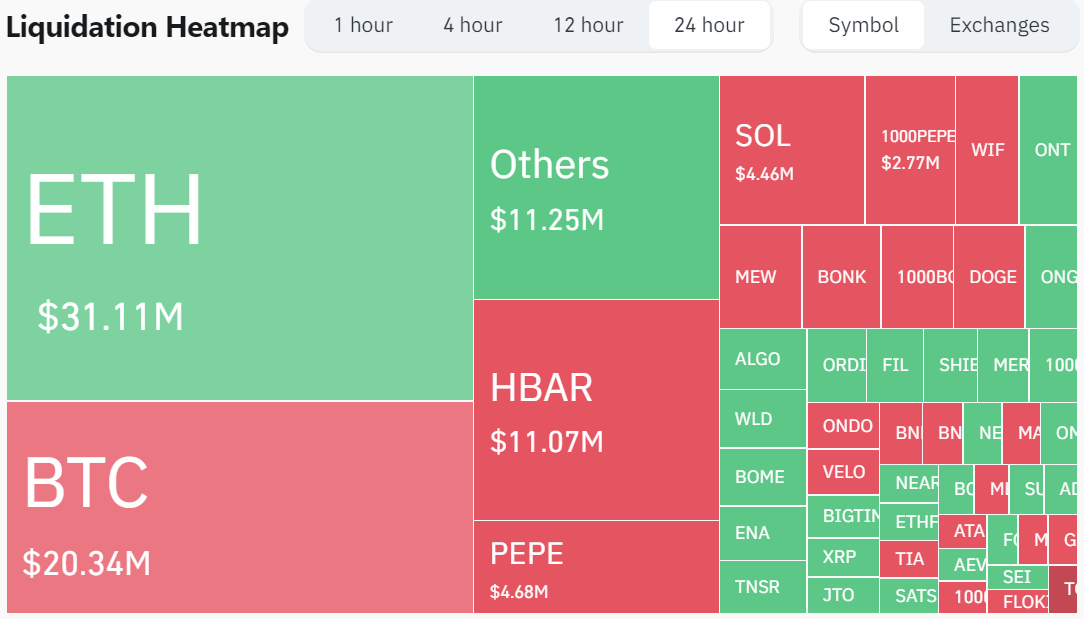Choose the 12 hour timeframe
The height and width of the screenshot is (619, 1084).
[x=588, y=26]
